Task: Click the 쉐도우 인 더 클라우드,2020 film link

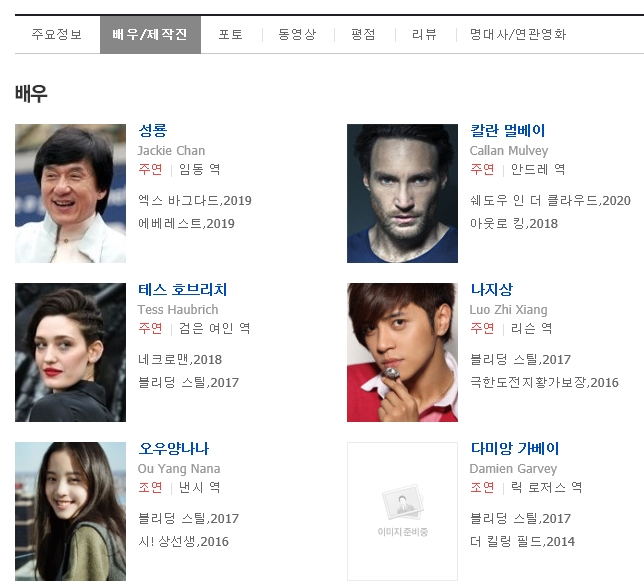Action: [x=550, y=200]
